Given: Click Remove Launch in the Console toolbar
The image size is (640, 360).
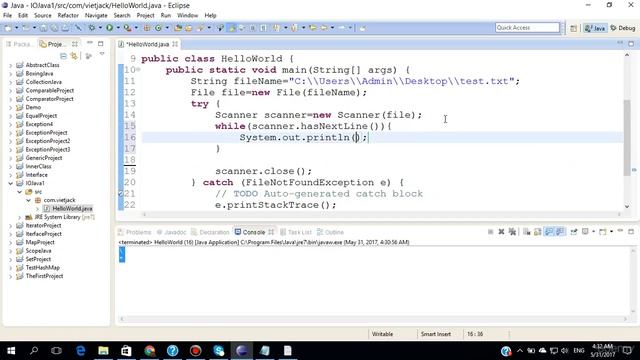Looking at the screenshot, I should (501, 232).
